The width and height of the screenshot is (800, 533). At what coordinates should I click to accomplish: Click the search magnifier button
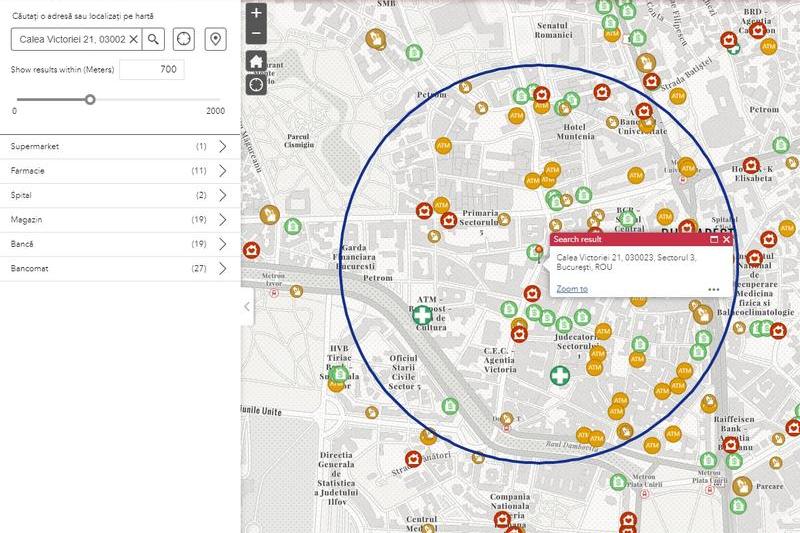click(x=153, y=39)
